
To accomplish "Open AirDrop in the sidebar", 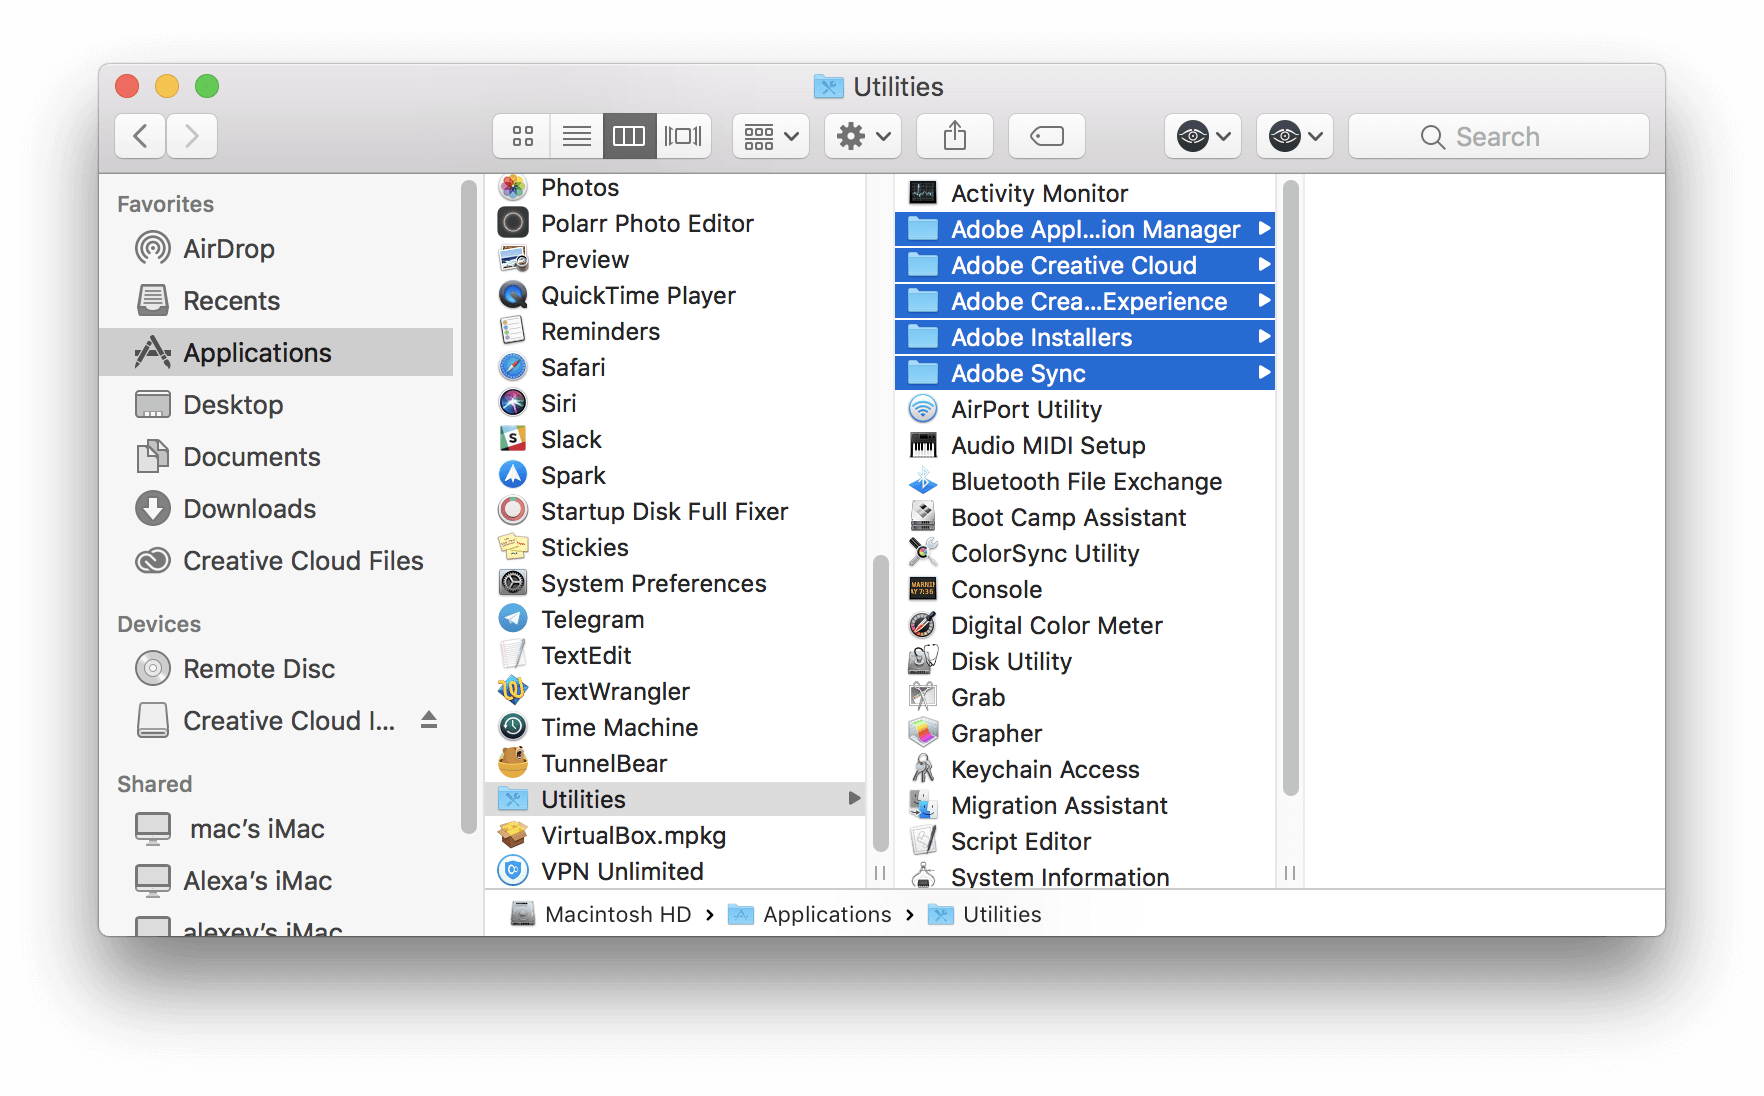I will [x=276, y=249].
